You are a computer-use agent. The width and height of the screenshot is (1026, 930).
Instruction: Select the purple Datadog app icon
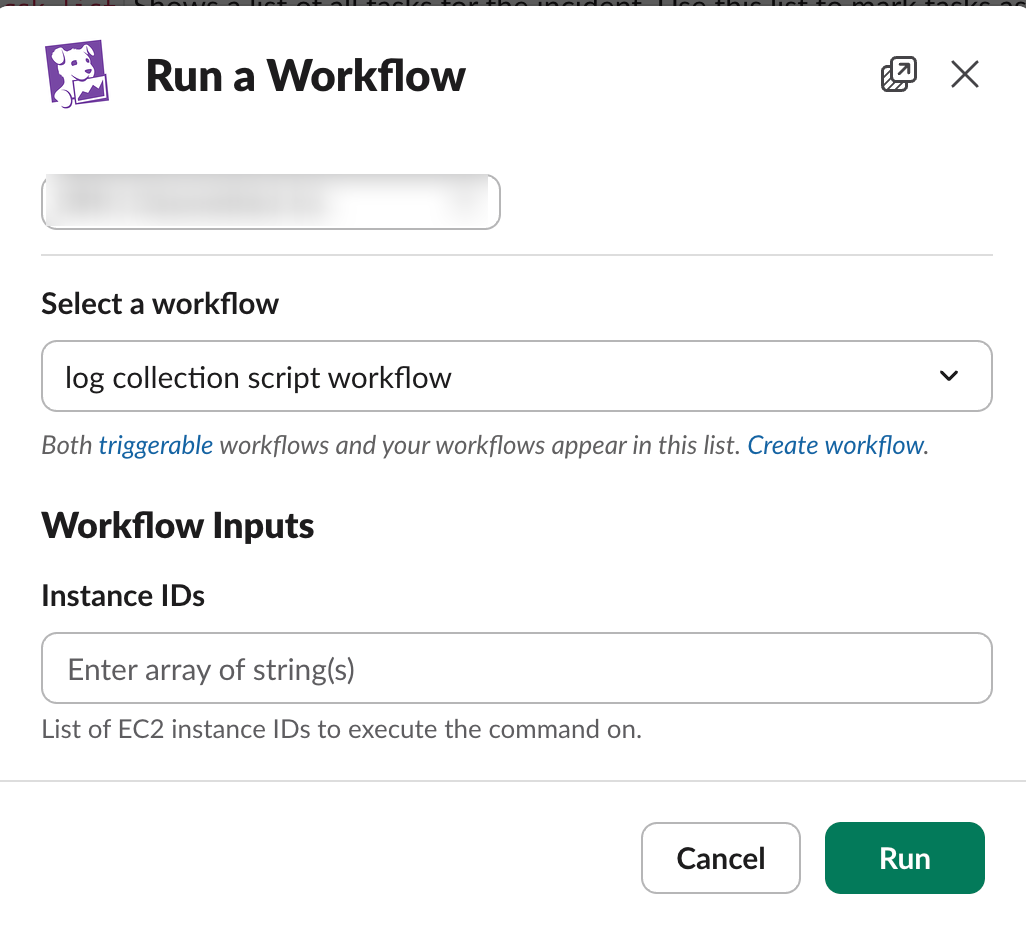(x=78, y=74)
